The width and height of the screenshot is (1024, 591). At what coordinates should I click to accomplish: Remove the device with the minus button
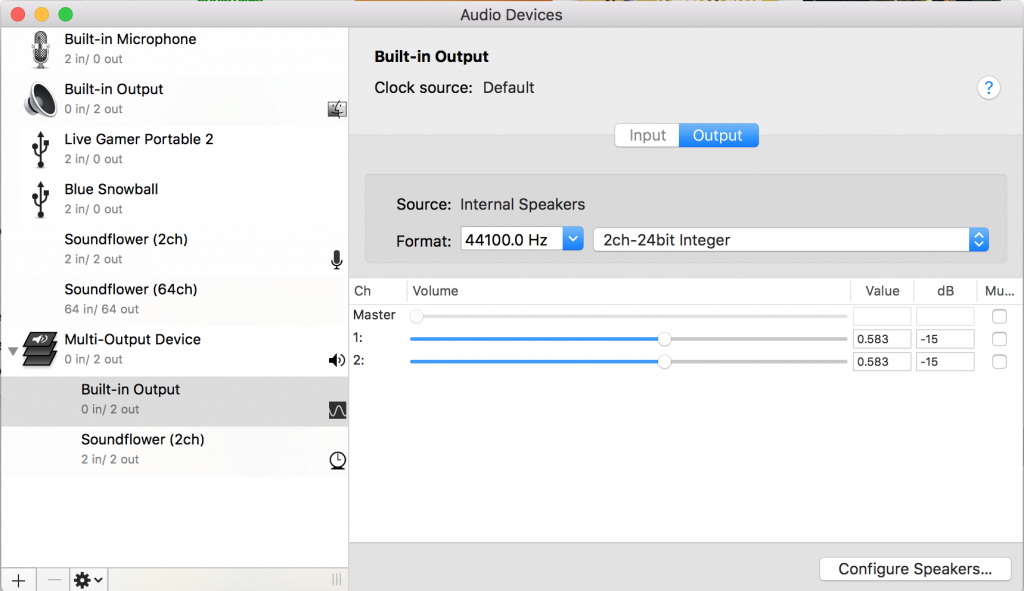(x=54, y=580)
